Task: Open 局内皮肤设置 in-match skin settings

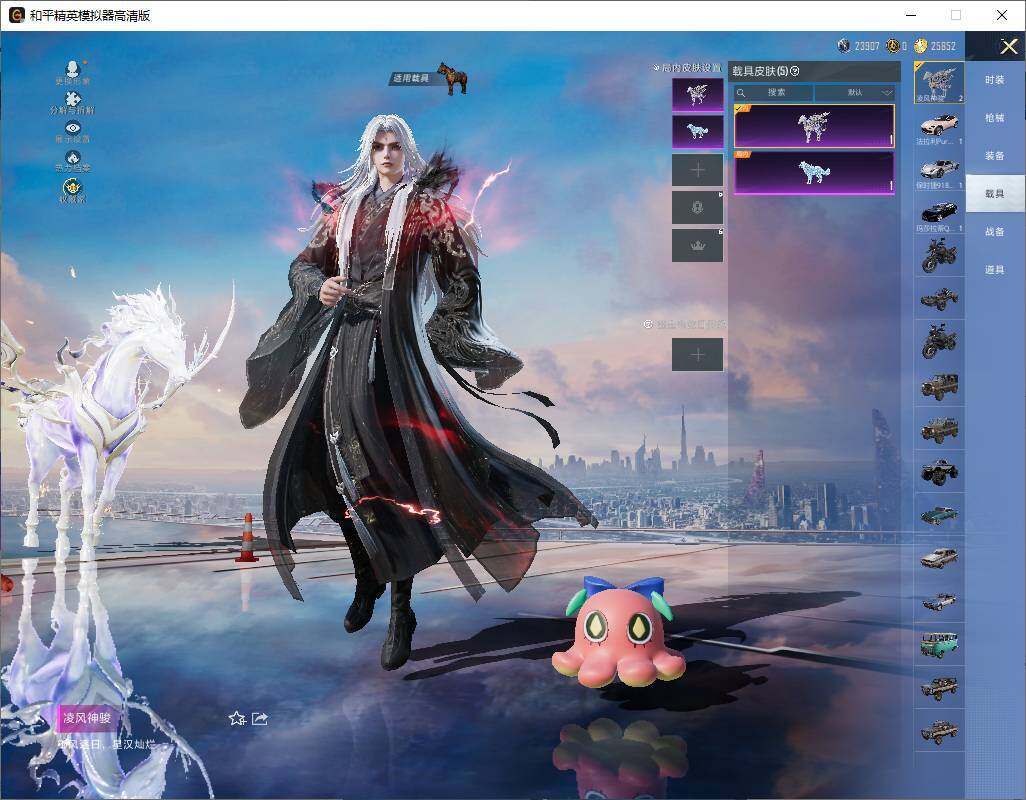Action: tap(688, 68)
